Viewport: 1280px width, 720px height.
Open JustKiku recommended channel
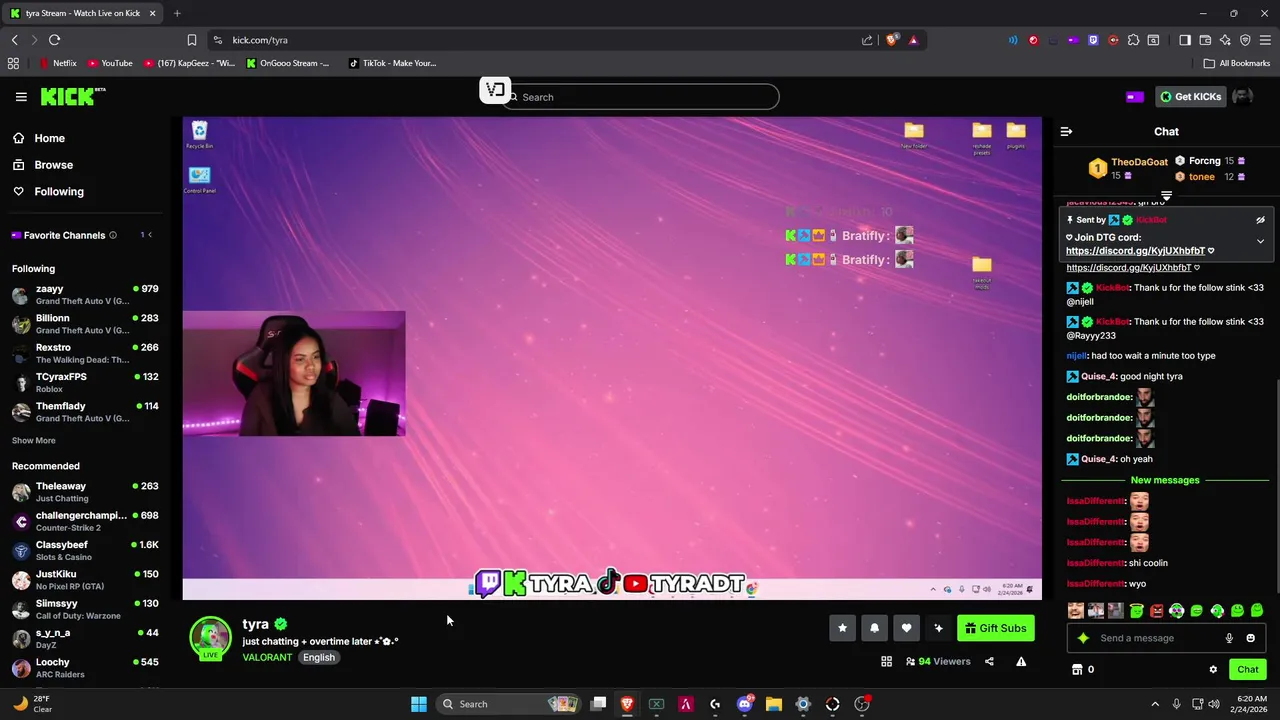pos(85,580)
